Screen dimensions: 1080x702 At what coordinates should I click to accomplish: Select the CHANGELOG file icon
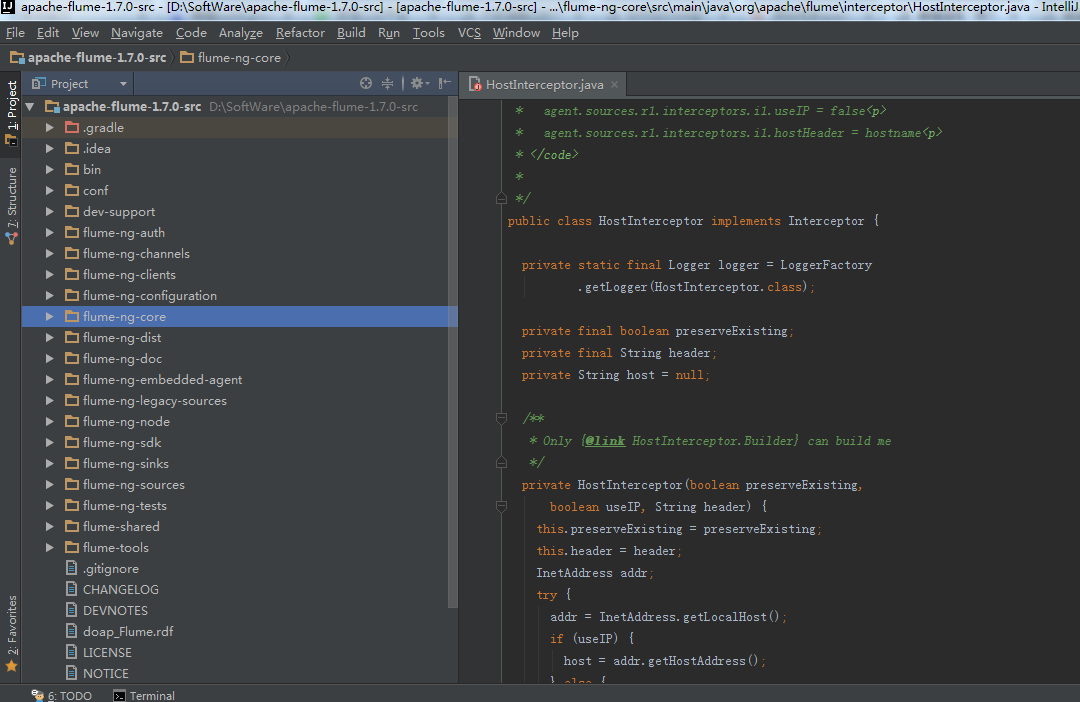coord(72,590)
